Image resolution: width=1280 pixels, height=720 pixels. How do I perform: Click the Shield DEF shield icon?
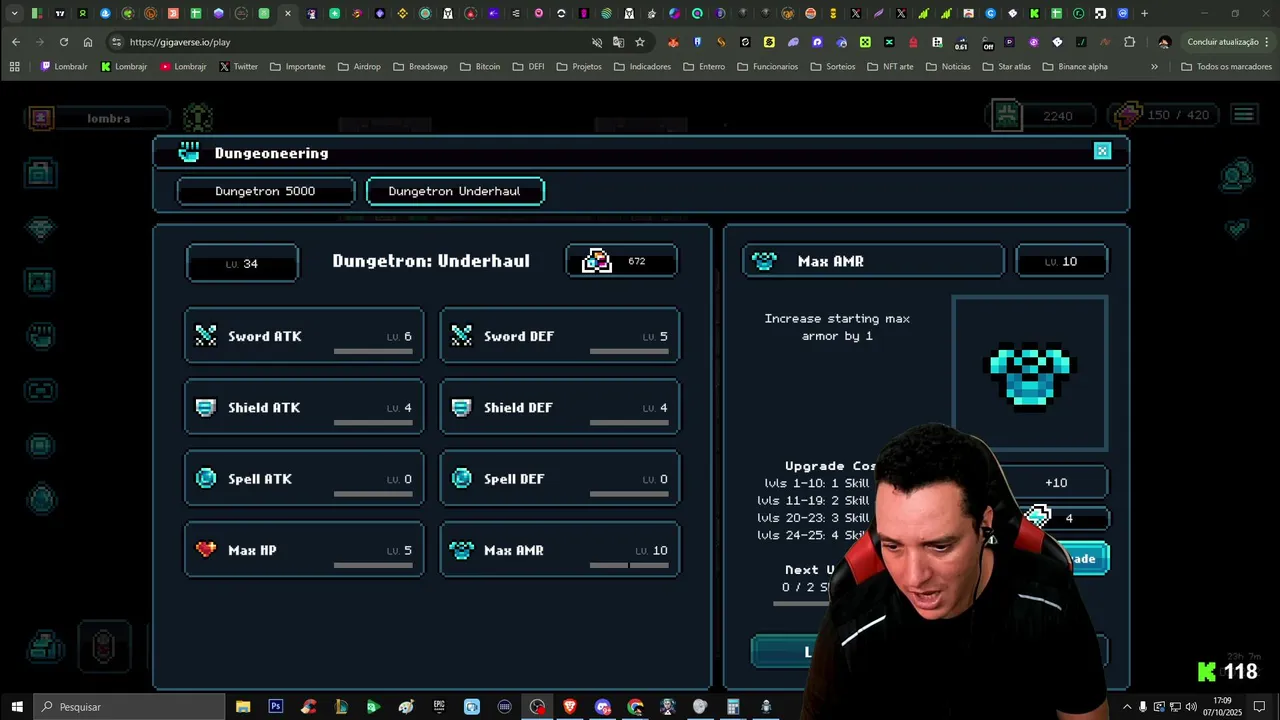pos(462,407)
